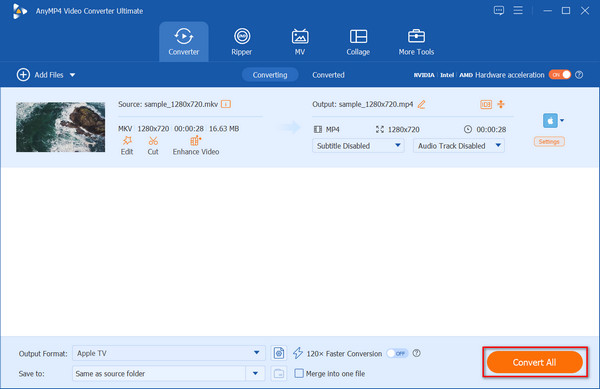Viewport: 600px width, 389px height.
Task: Toggle 120x Faster Conversion switch
Action: coord(397,353)
